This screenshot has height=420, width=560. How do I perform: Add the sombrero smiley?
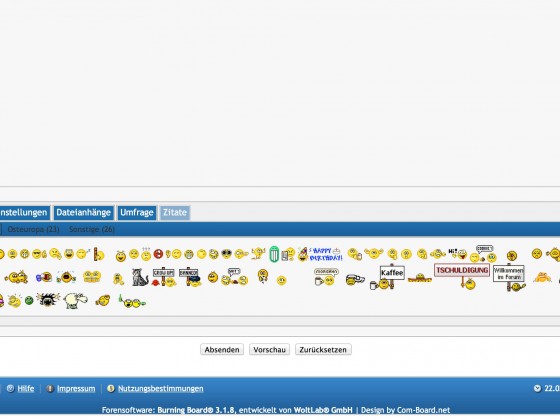click(x=420, y=278)
